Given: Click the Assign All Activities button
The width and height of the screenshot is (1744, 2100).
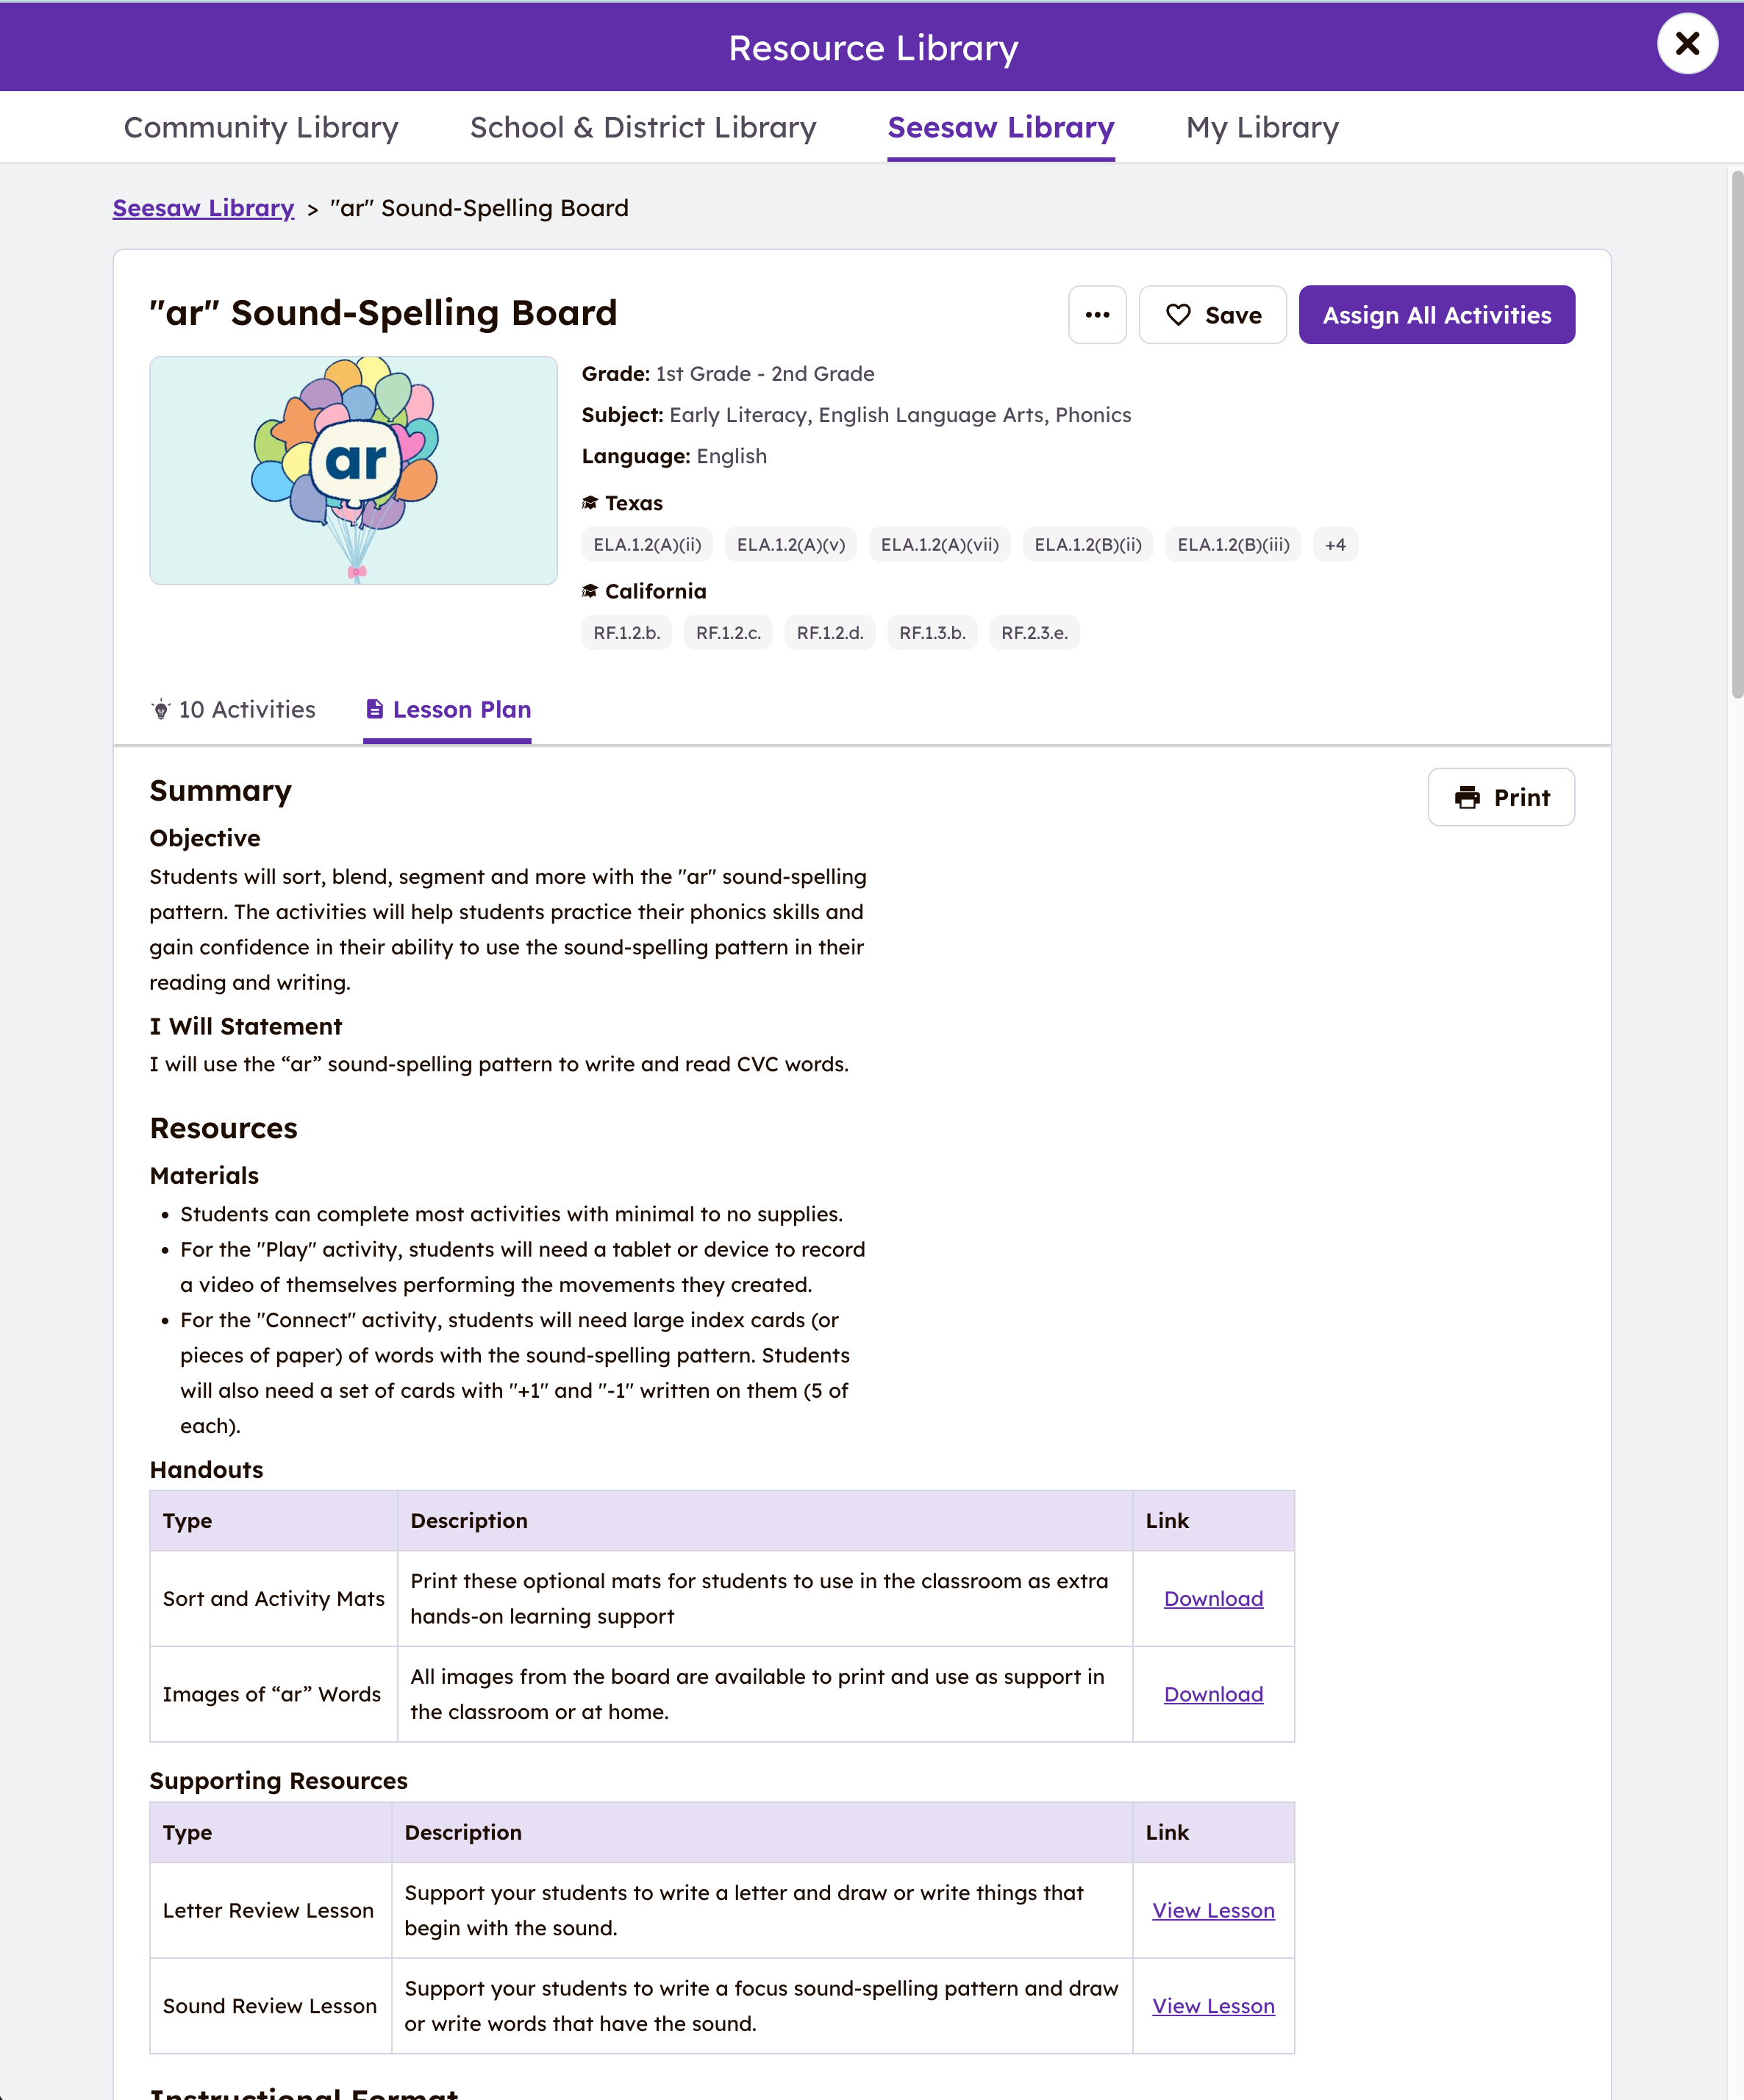Looking at the screenshot, I should (1436, 315).
